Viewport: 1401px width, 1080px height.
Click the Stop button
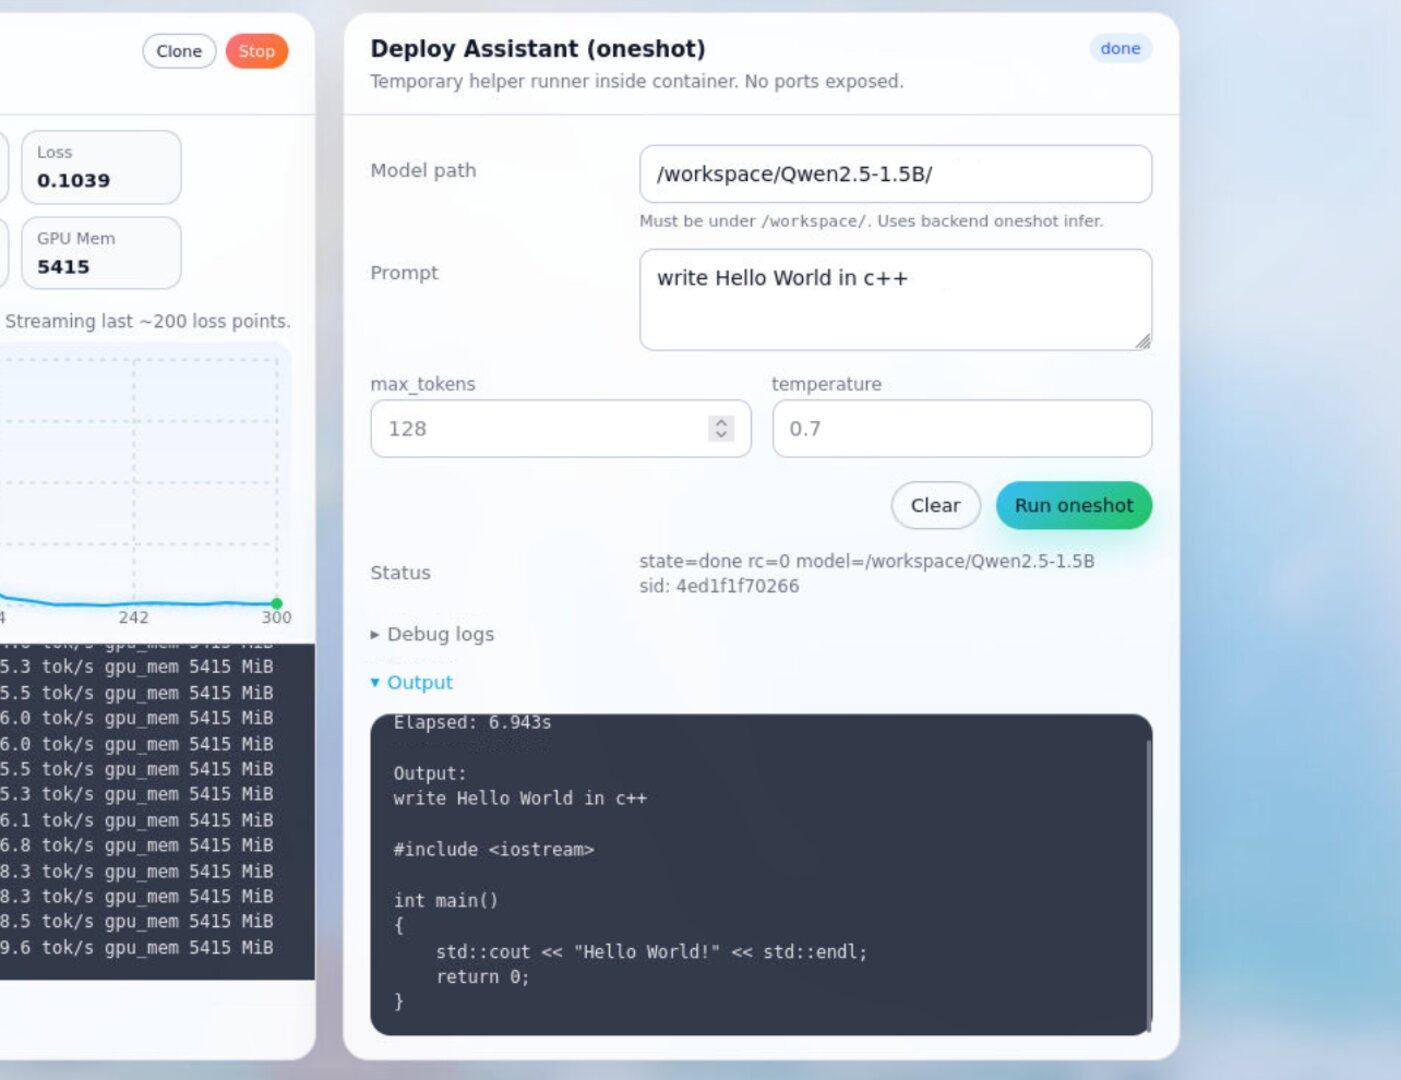tap(257, 51)
